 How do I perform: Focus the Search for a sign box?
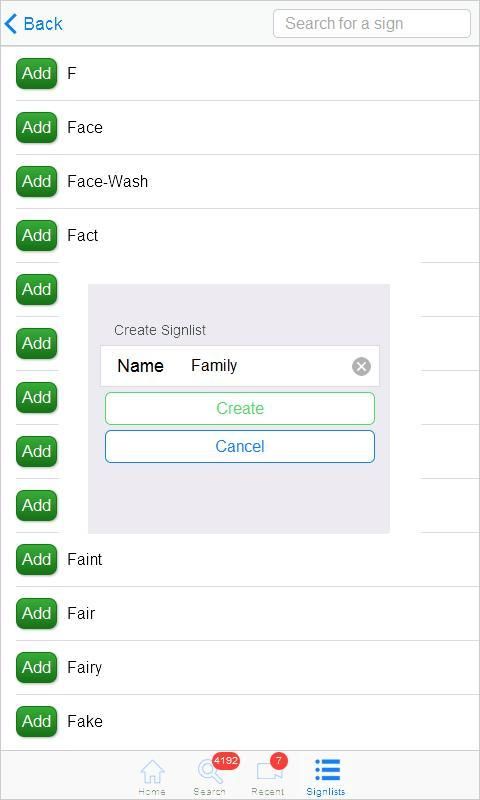372,23
